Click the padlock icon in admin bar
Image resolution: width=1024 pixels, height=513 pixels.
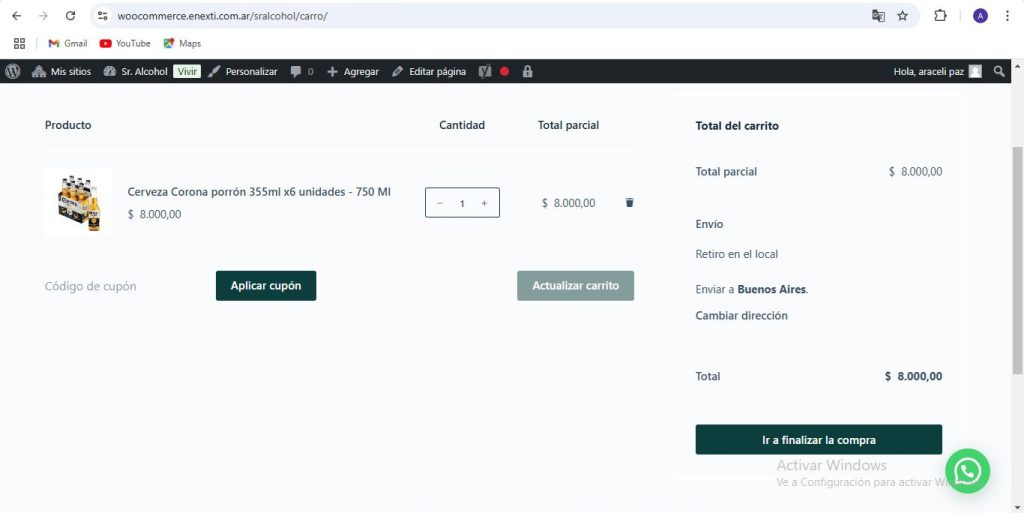[x=527, y=71]
